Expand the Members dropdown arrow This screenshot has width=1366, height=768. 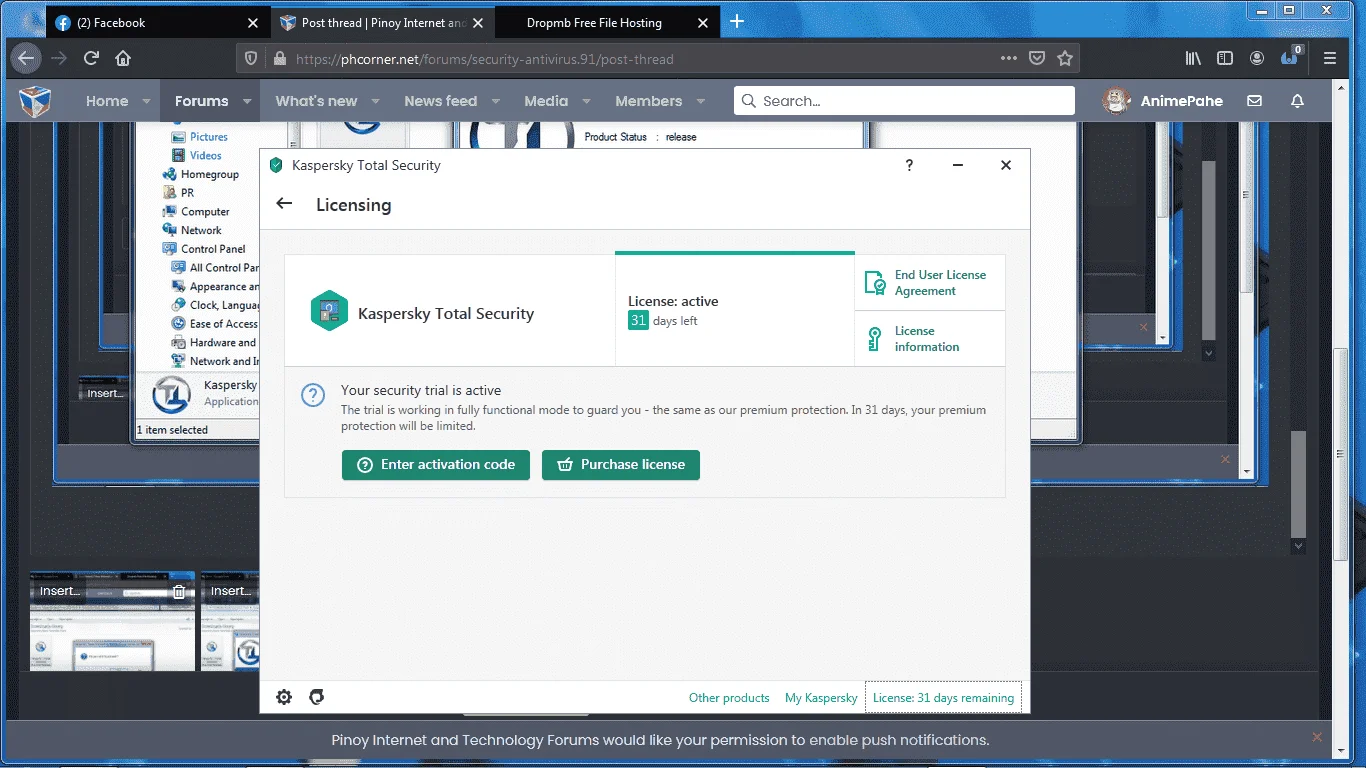(701, 101)
